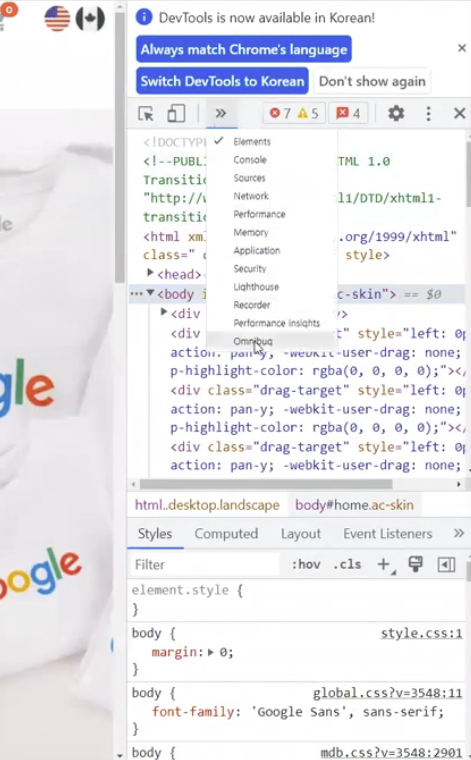The width and height of the screenshot is (471, 760).
Task: Open the DevTools three-dot customize menu
Action: [x=428, y=113]
